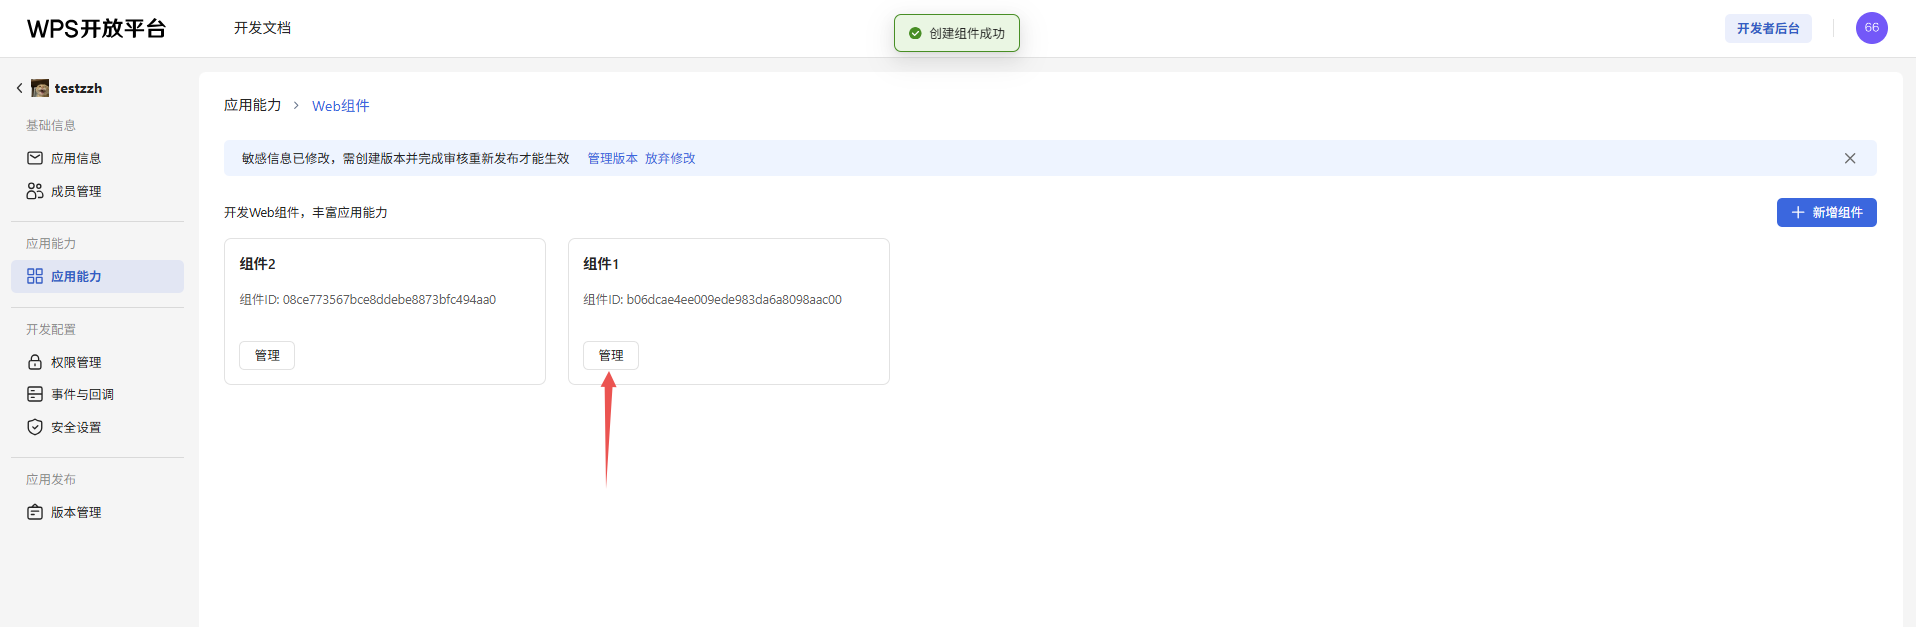This screenshot has height=627, width=1916.
Task: Go to 应用能力 in the breadcrumb
Action: [x=252, y=105]
